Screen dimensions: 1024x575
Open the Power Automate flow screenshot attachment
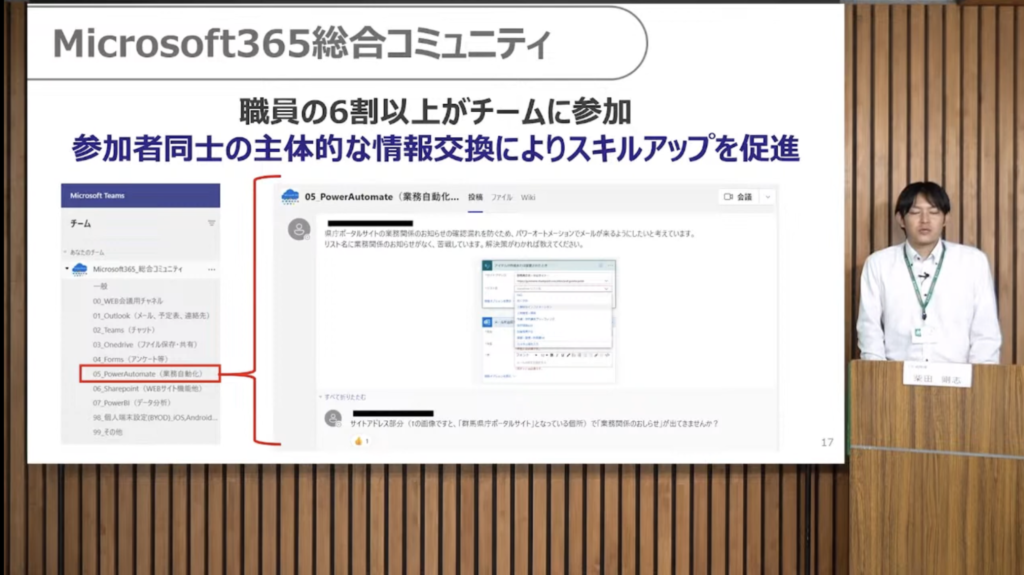[549, 321]
